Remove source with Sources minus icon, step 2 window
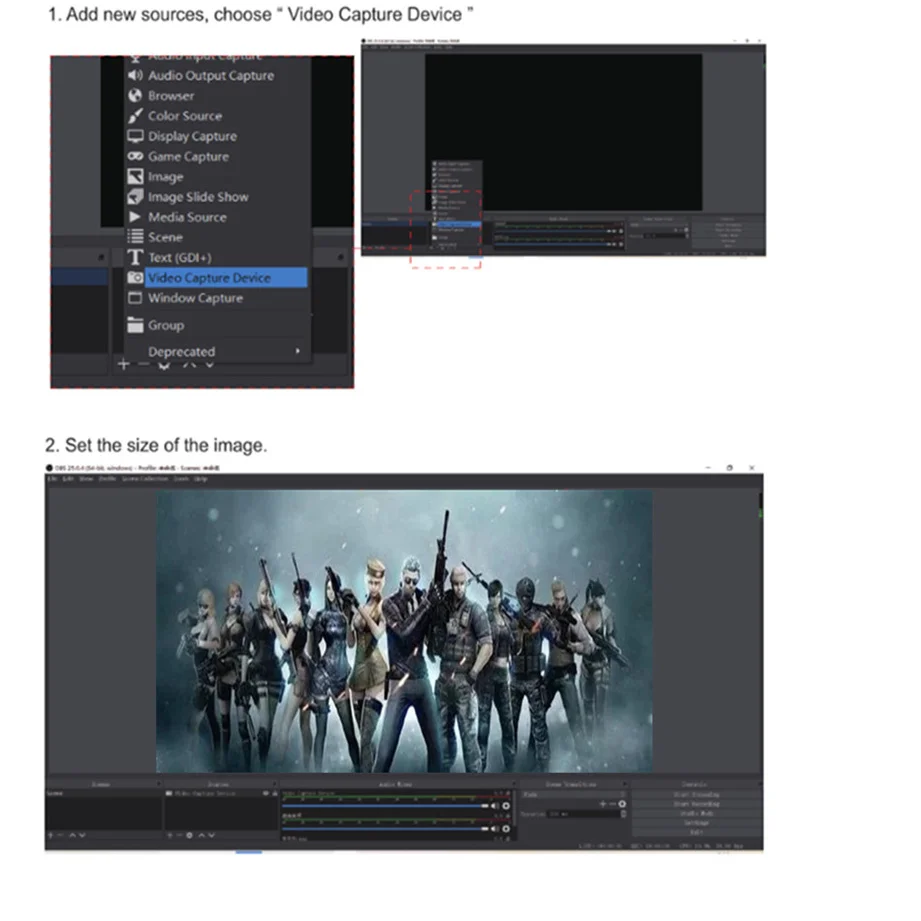 pyautogui.click(x=179, y=835)
